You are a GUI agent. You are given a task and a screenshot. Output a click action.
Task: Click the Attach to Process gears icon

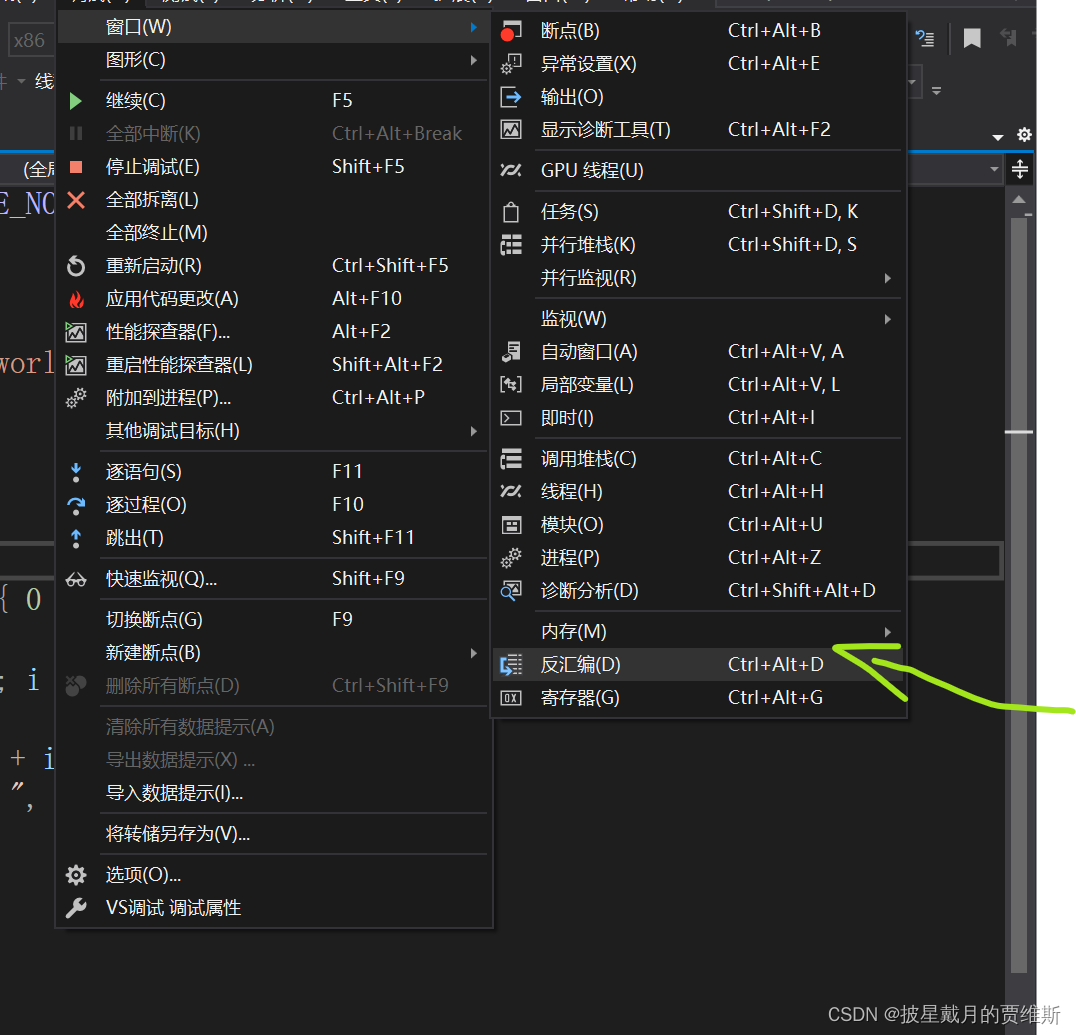(75, 398)
